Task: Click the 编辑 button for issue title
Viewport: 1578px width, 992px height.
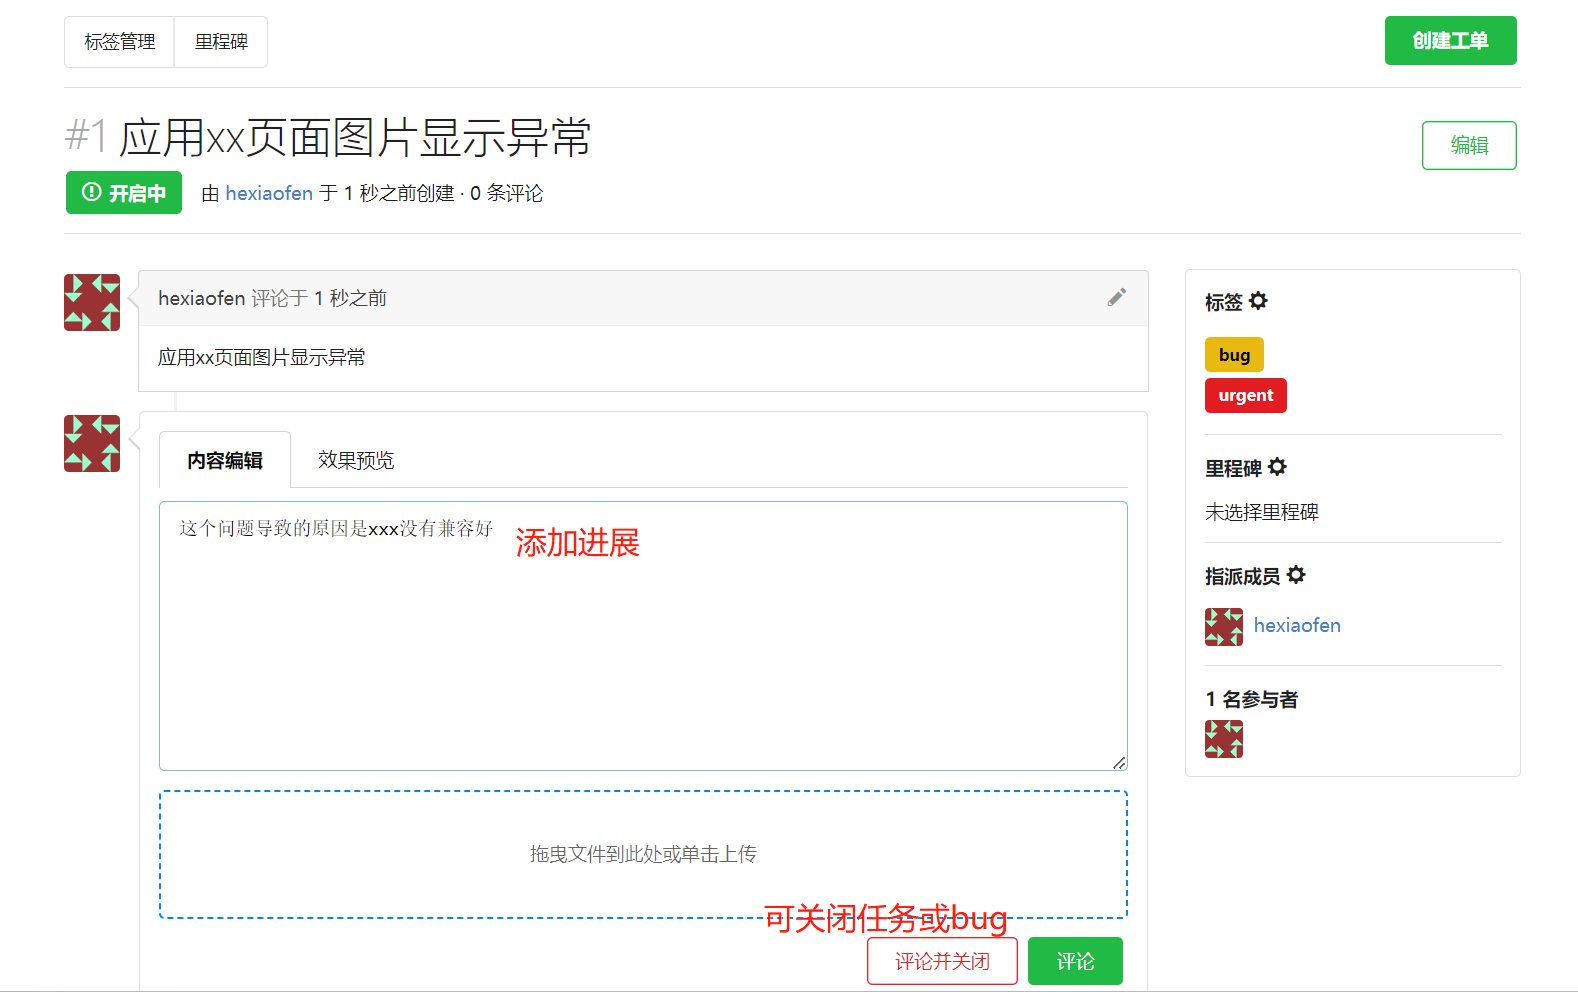Action: 1468,146
